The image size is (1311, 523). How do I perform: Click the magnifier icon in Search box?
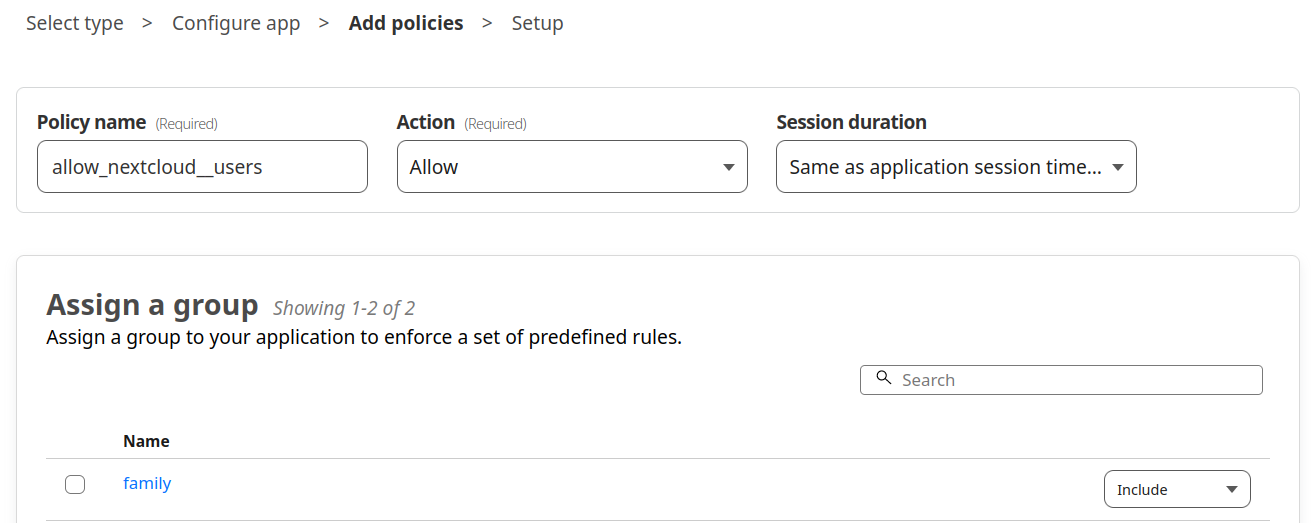pyautogui.click(x=883, y=378)
